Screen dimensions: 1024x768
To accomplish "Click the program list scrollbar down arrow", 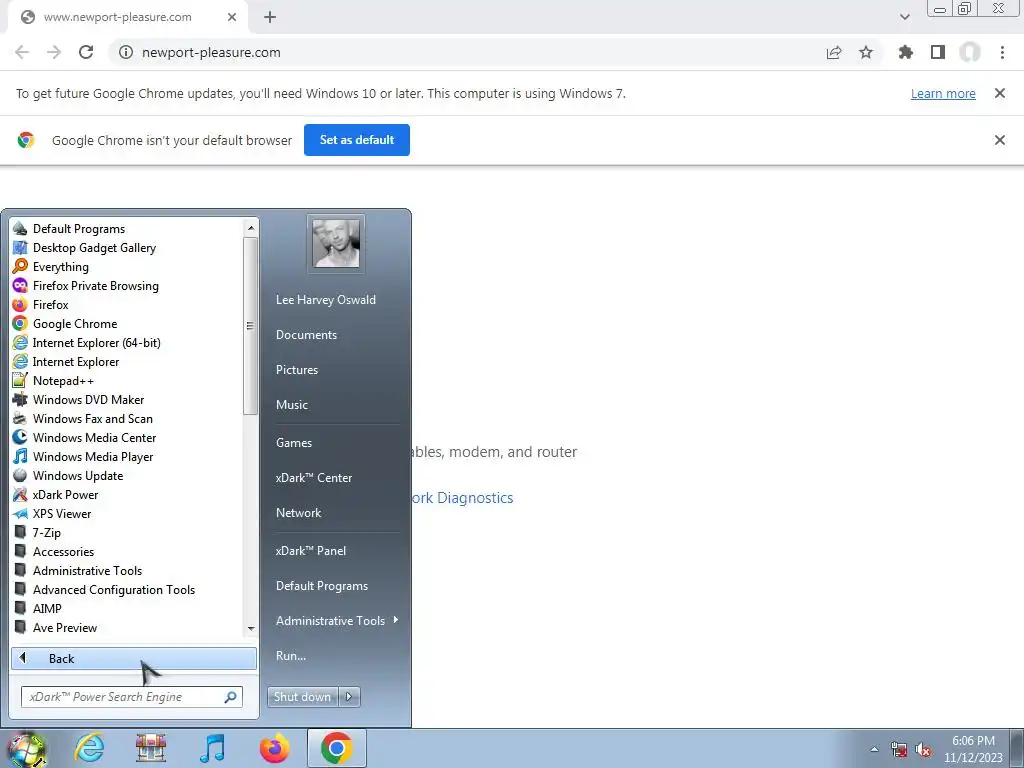I will click(x=251, y=629).
